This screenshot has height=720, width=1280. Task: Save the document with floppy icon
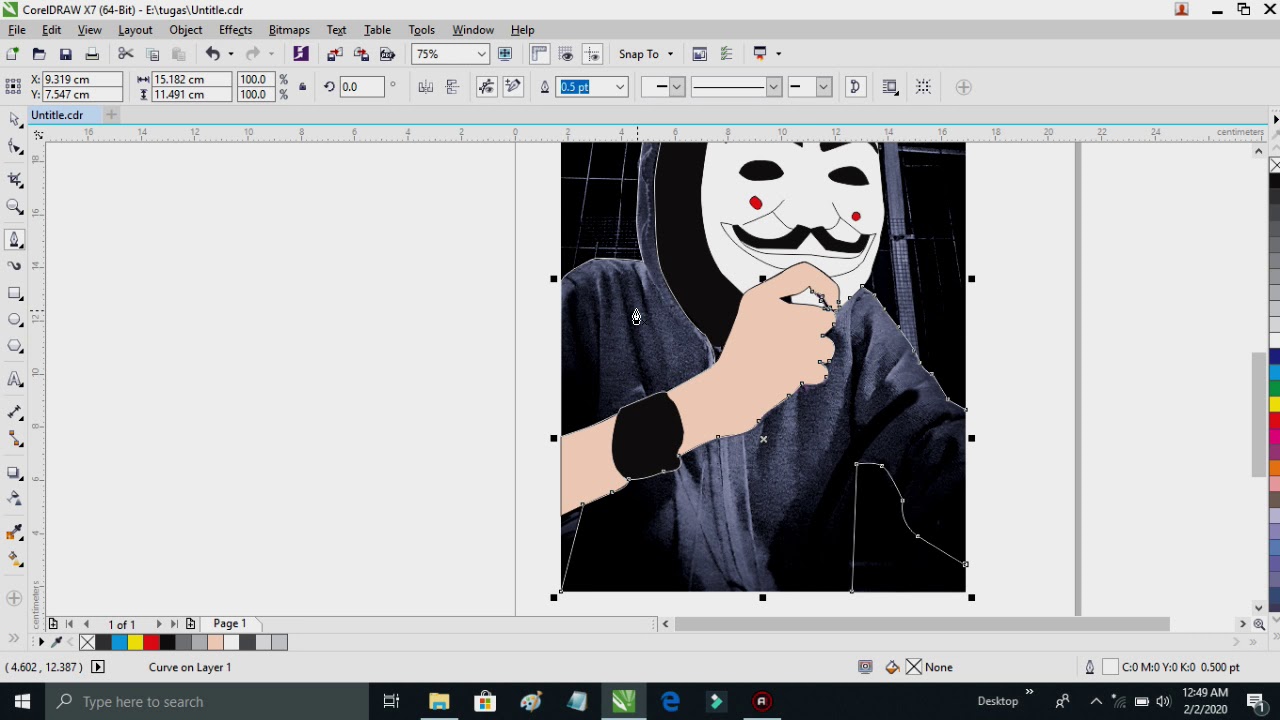66,54
